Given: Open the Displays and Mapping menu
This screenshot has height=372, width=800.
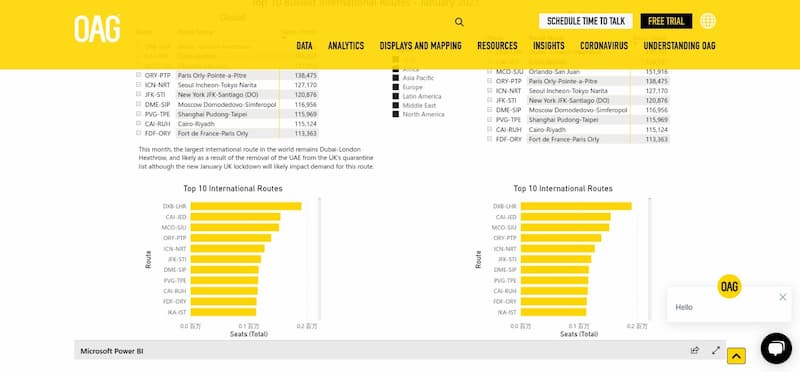Looking at the screenshot, I should pos(420,46).
